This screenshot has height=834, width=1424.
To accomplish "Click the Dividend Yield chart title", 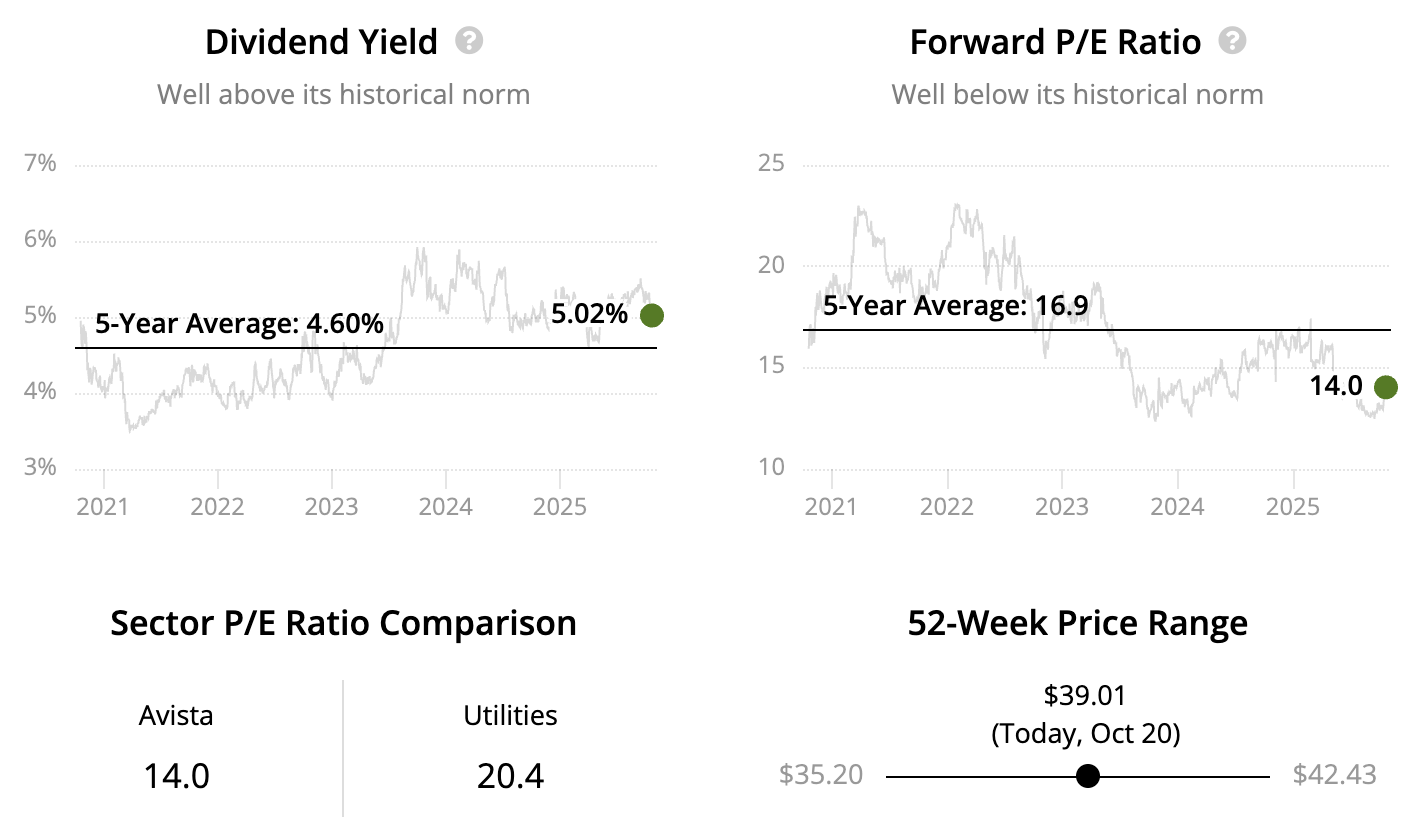I will pyautogui.click(x=321, y=42).
